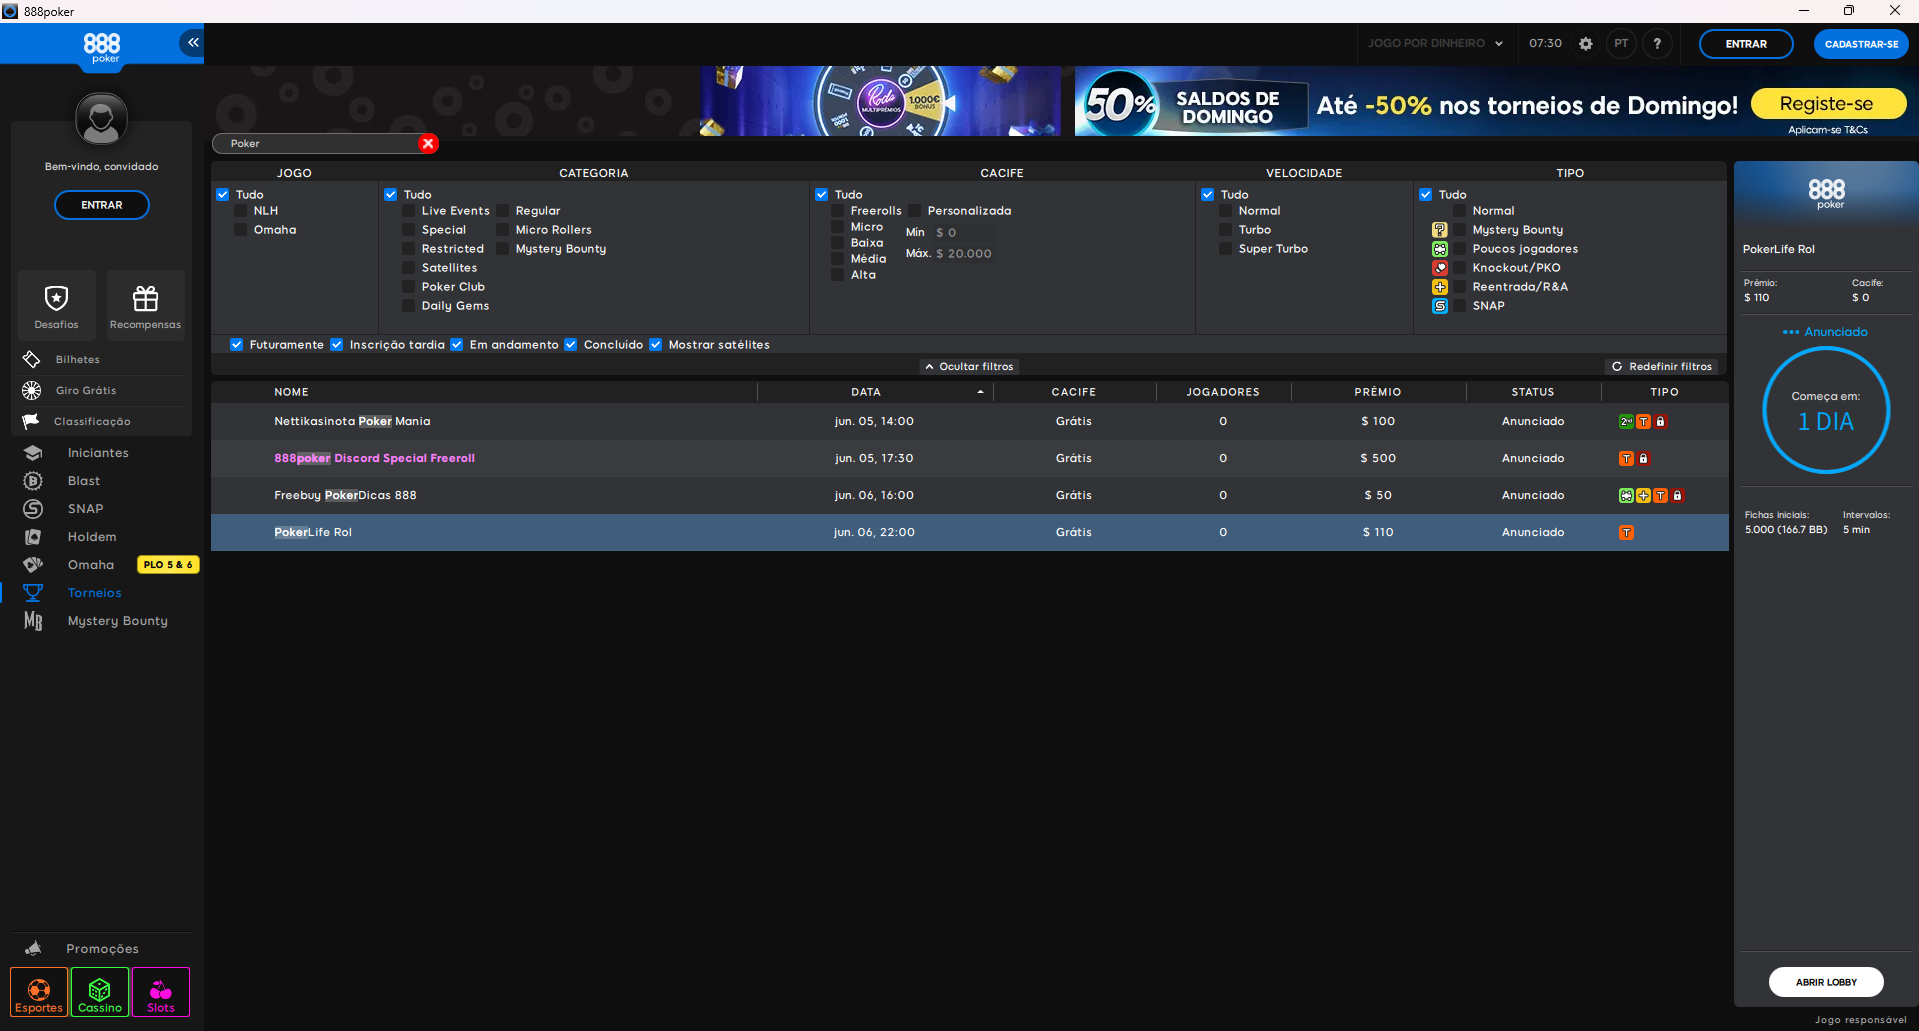The height and width of the screenshot is (1031, 1919).
Task: Uncheck the Futuramente status filter
Action: 237,345
